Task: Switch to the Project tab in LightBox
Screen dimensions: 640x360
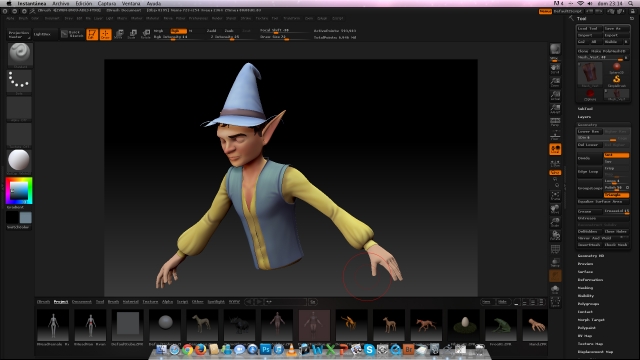Action: (x=61, y=302)
